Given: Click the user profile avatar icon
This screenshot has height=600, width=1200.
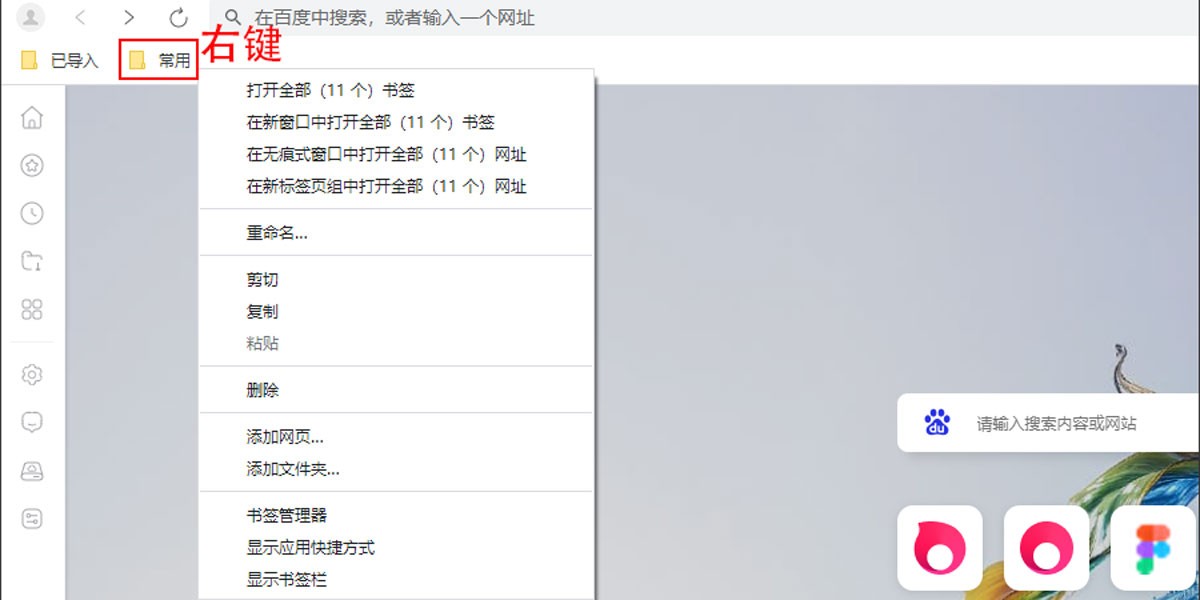Looking at the screenshot, I should point(32,17).
